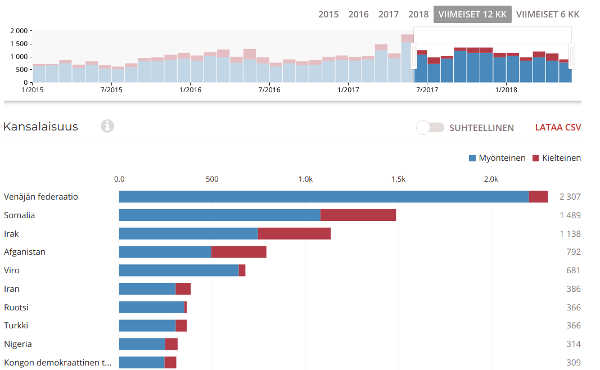Select Viimeiset 12 KK range
The width and height of the screenshot is (600, 370).
[x=473, y=15]
